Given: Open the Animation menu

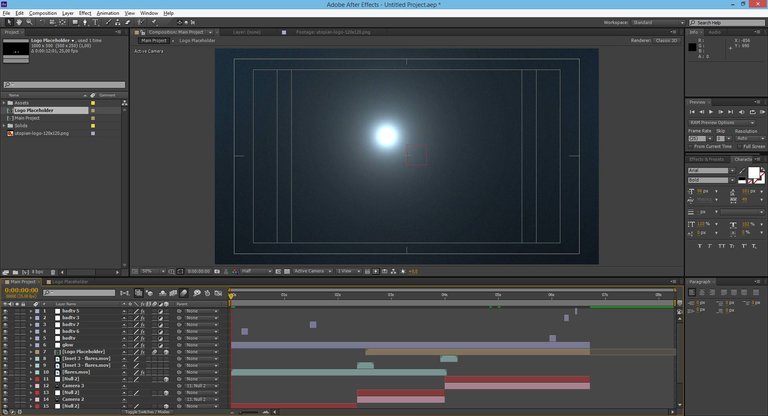Looking at the screenshot, I should coord(107,13).
